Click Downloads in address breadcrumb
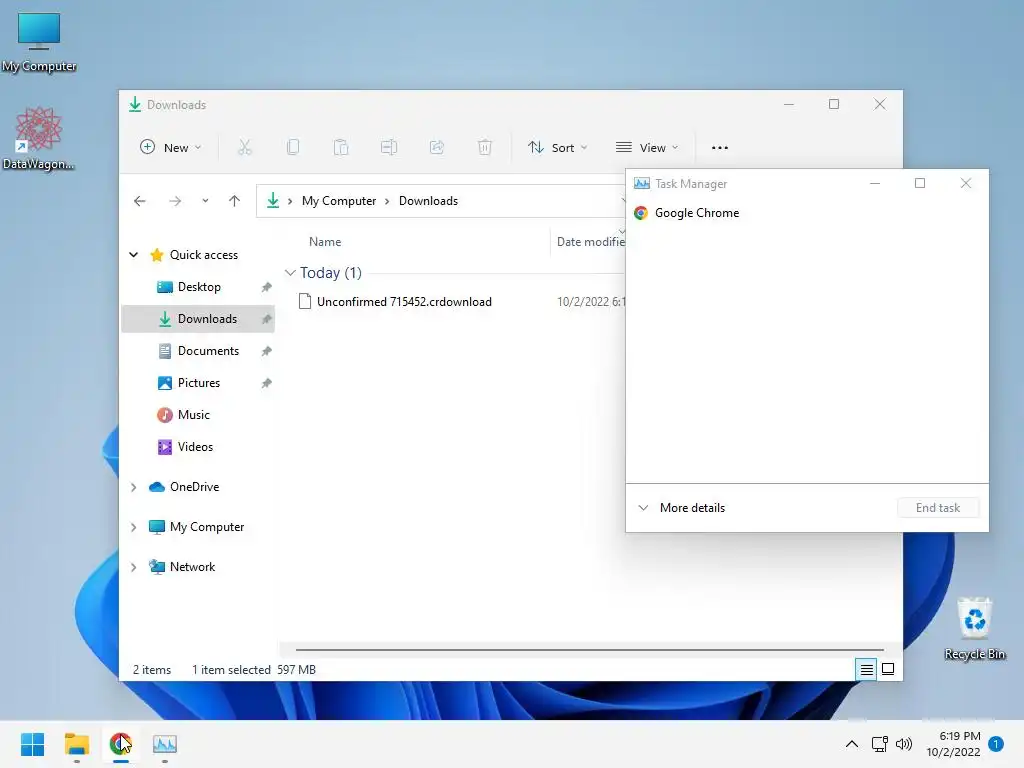This screenshot has height=768, width=1024. click(x=428, y=201)
